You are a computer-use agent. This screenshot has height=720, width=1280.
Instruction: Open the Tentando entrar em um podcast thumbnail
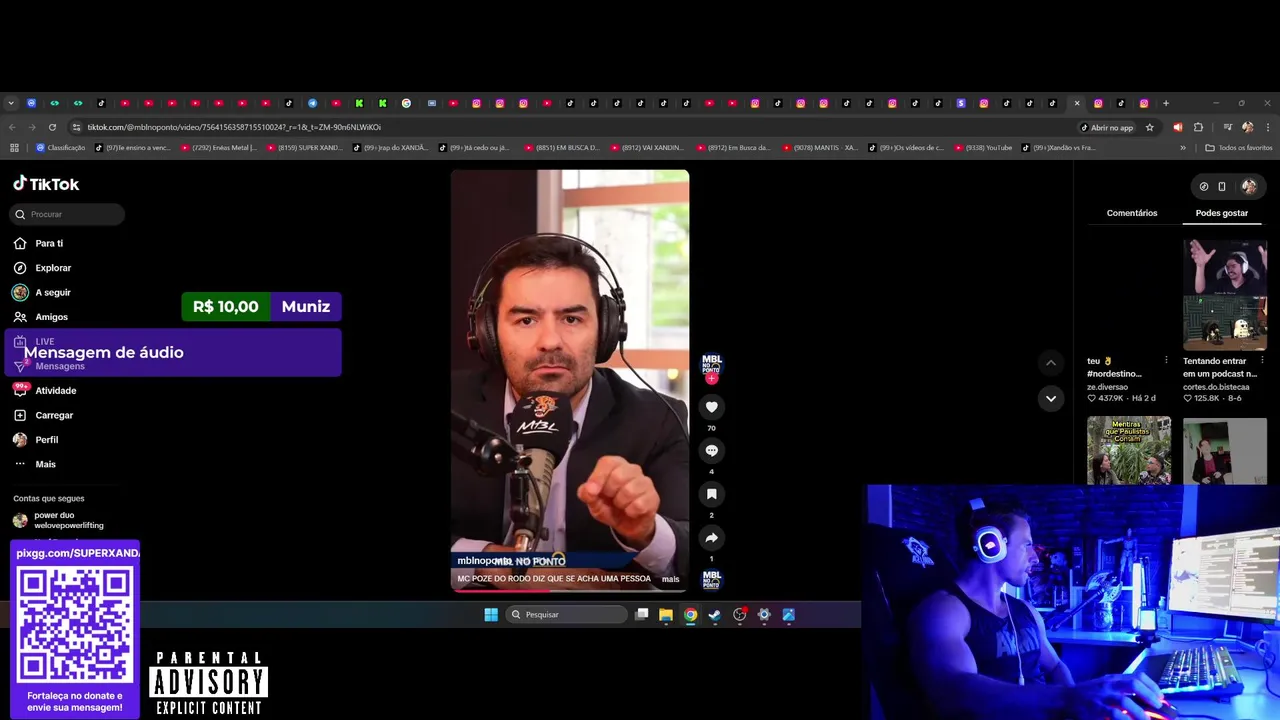coord(1225,294)
